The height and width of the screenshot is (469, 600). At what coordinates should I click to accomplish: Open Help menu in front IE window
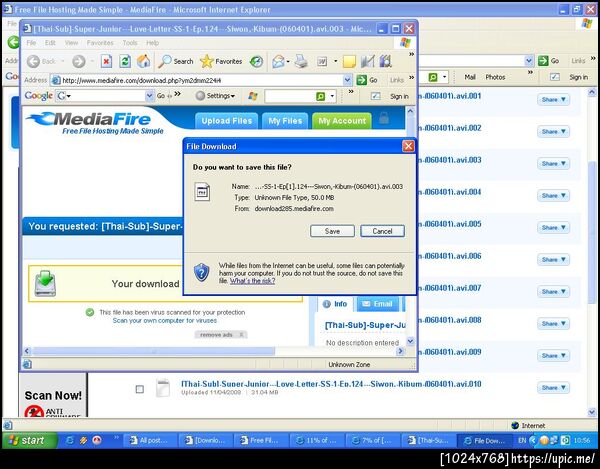[x=152, y=43]
